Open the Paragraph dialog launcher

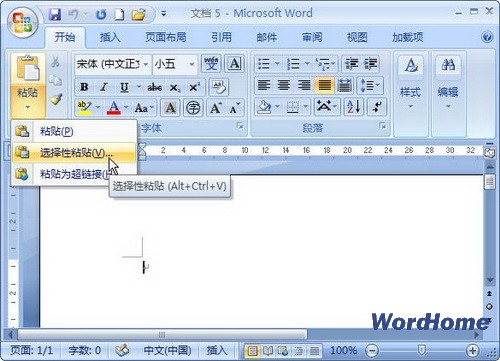[x=383, y=126]
